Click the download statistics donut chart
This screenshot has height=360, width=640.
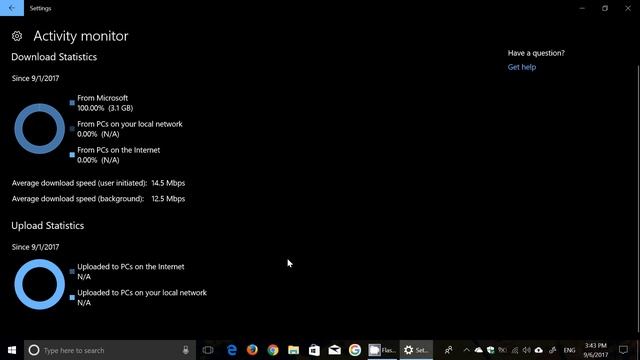coord(39,129)
